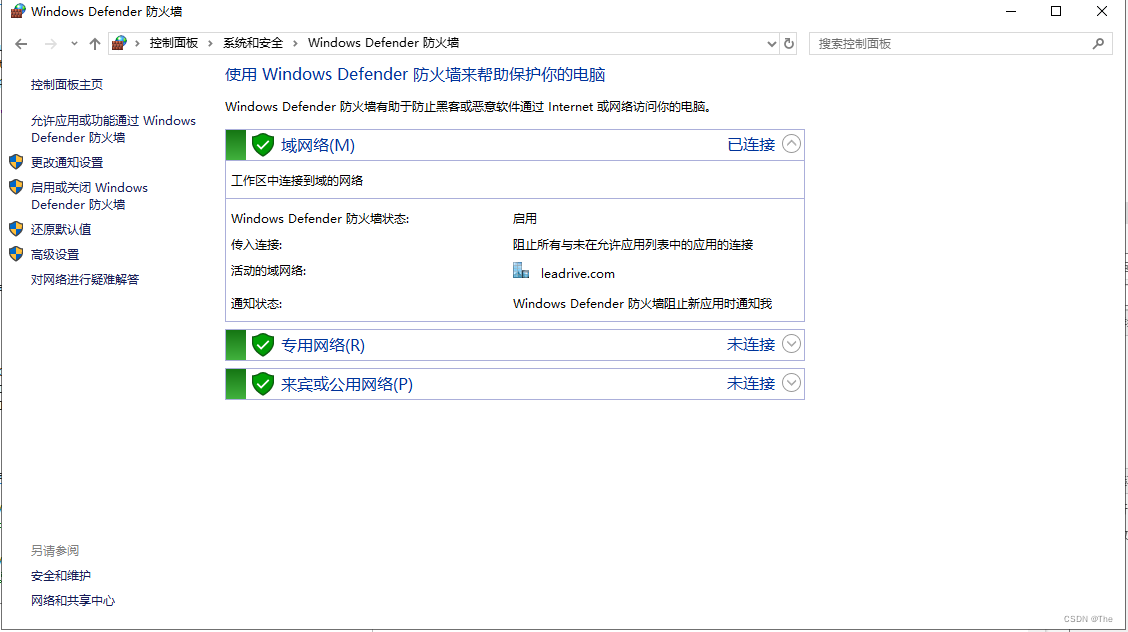This screenshot has height=632, width=1128.
Task: Click green shield icon of 域网络(M)
Action: tap(263, 145)
